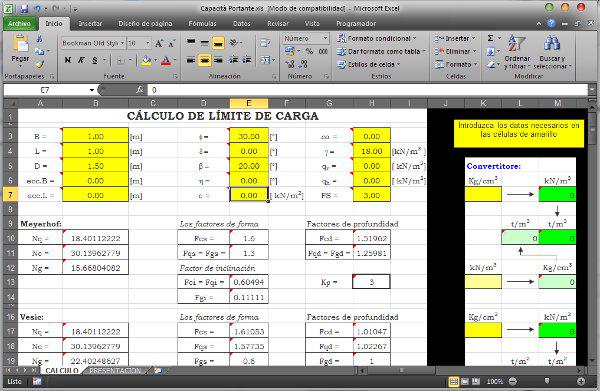Click the merge and center icon
This screenshot has width=600, height=391.
tap(265, 60)
